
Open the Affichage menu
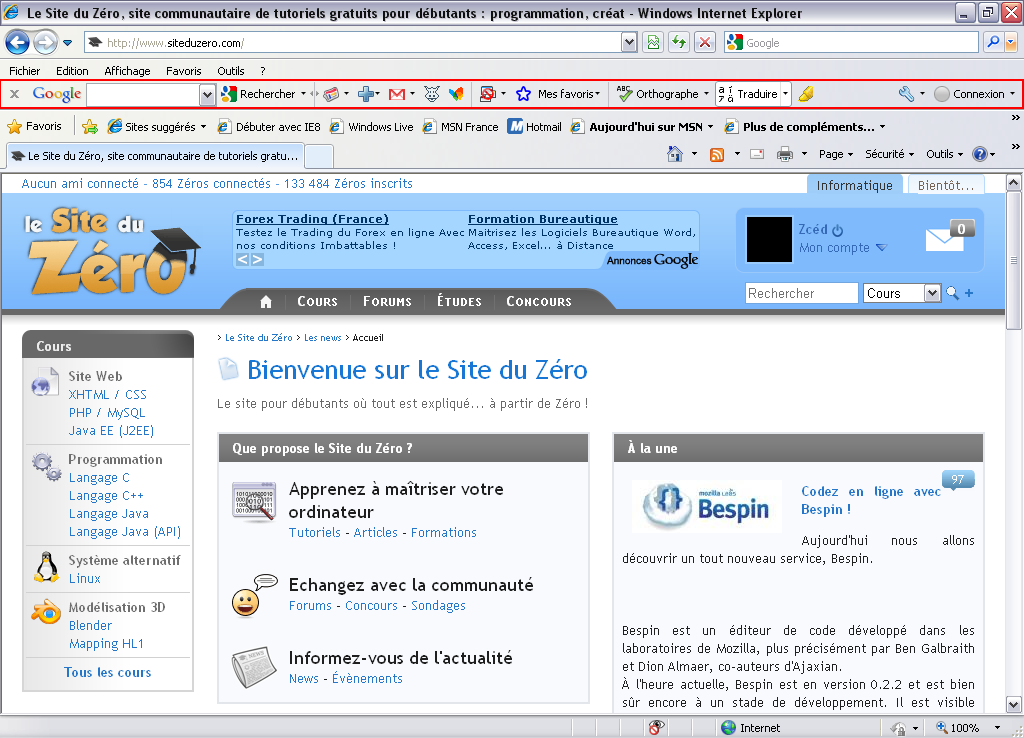[127, 71]
